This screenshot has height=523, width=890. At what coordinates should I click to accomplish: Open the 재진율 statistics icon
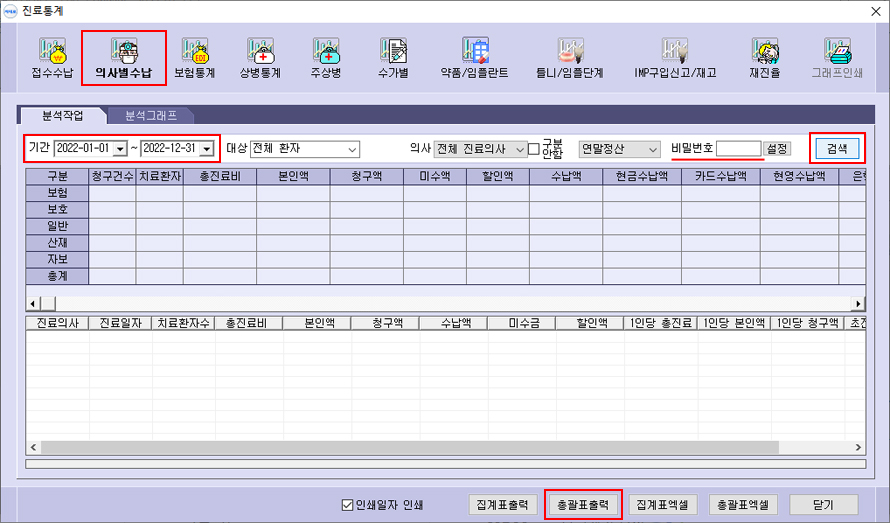pyautogui.click(x=765, y=58)
